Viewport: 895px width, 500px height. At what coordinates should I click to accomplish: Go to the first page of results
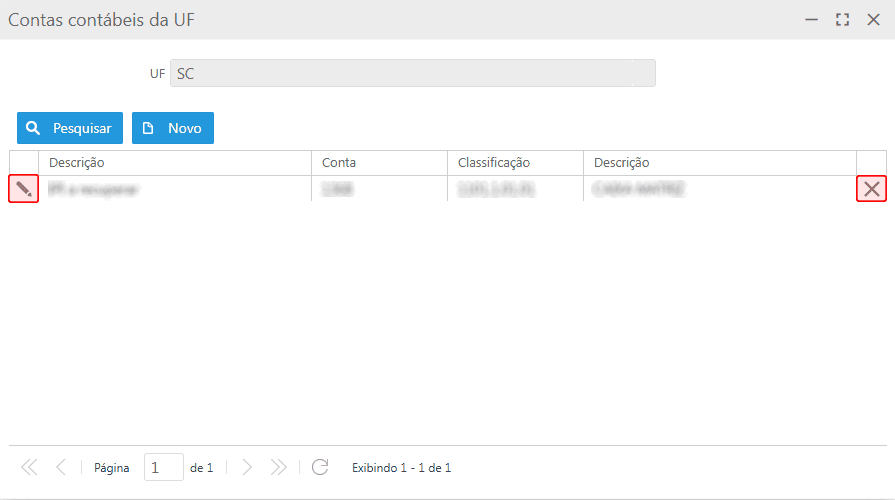click(x=28, y=467)
